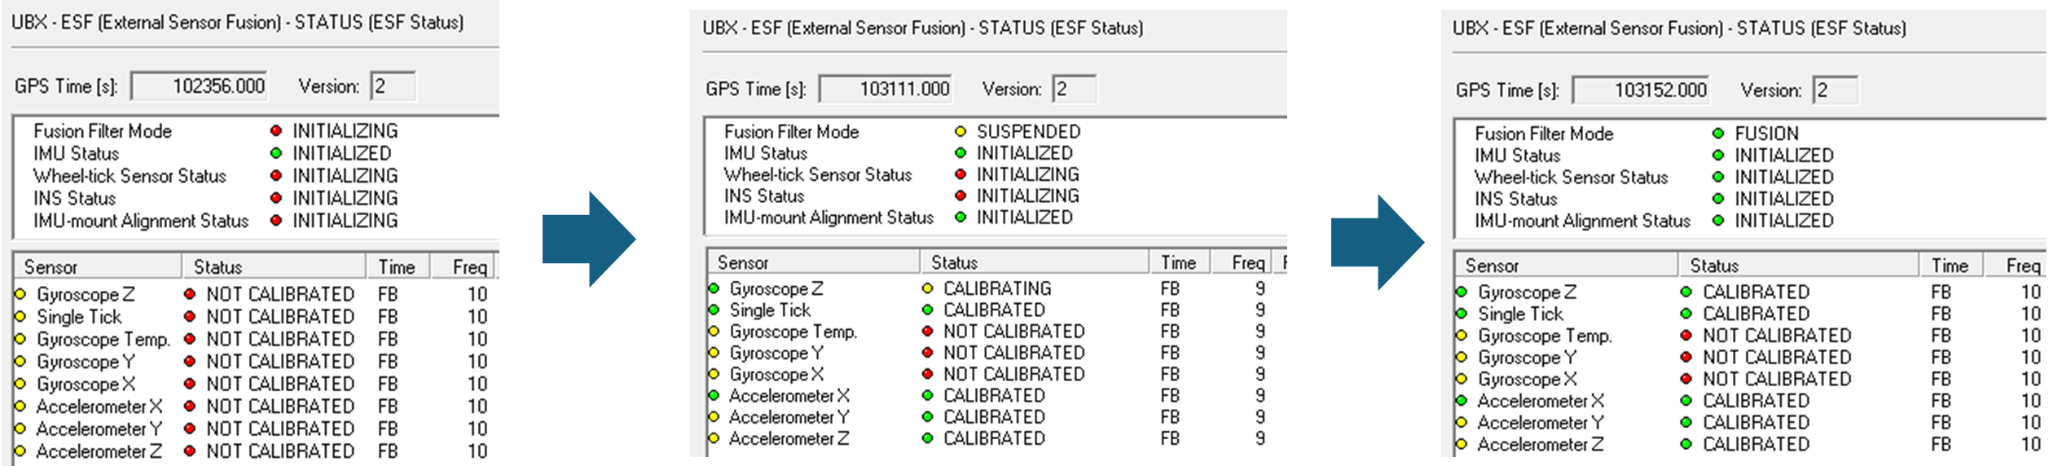The image size is (2048, 466).
Task: Click the Gyroscope X sensor icon in the 103111.000 panel
Action: [714, 375]
